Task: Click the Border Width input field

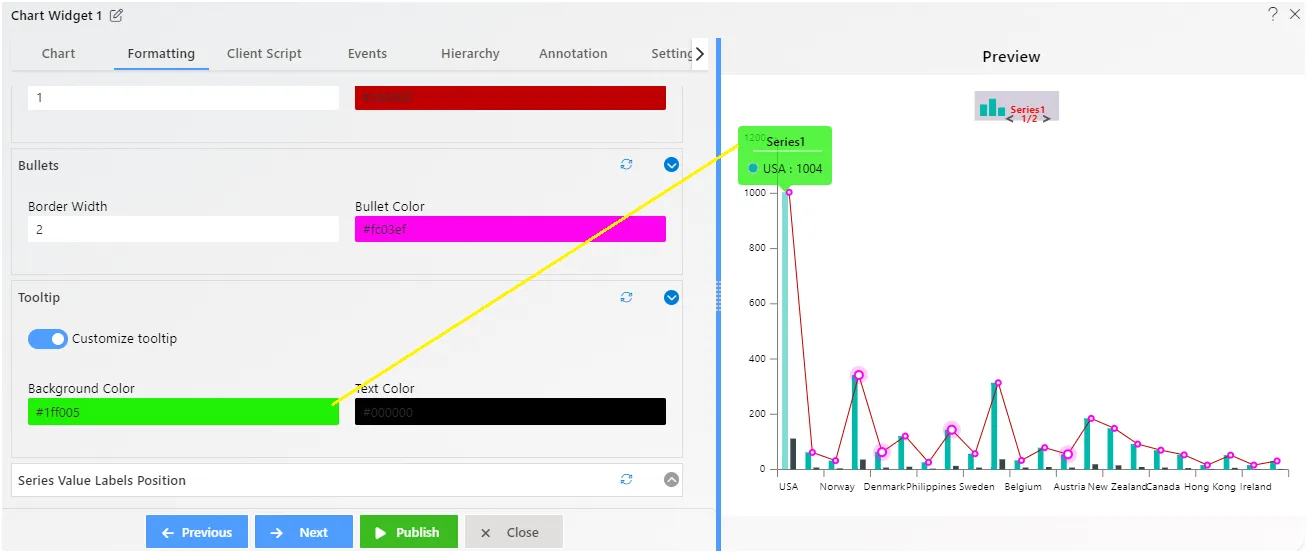Action: click(183, 229)
